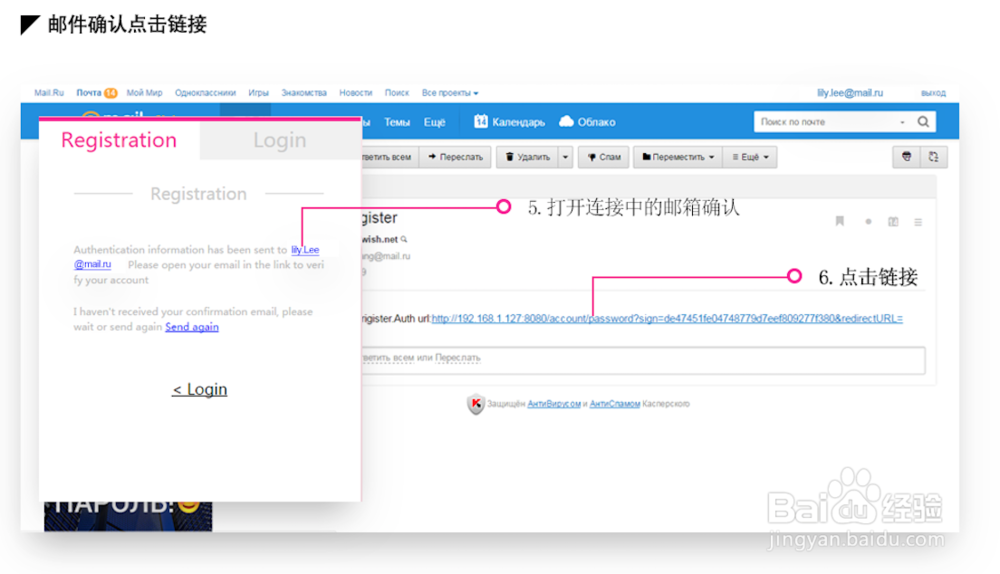Viewport: 1000px width, 574px height.
Task: Open Ещё in the blue mail header
Action: 434,122
